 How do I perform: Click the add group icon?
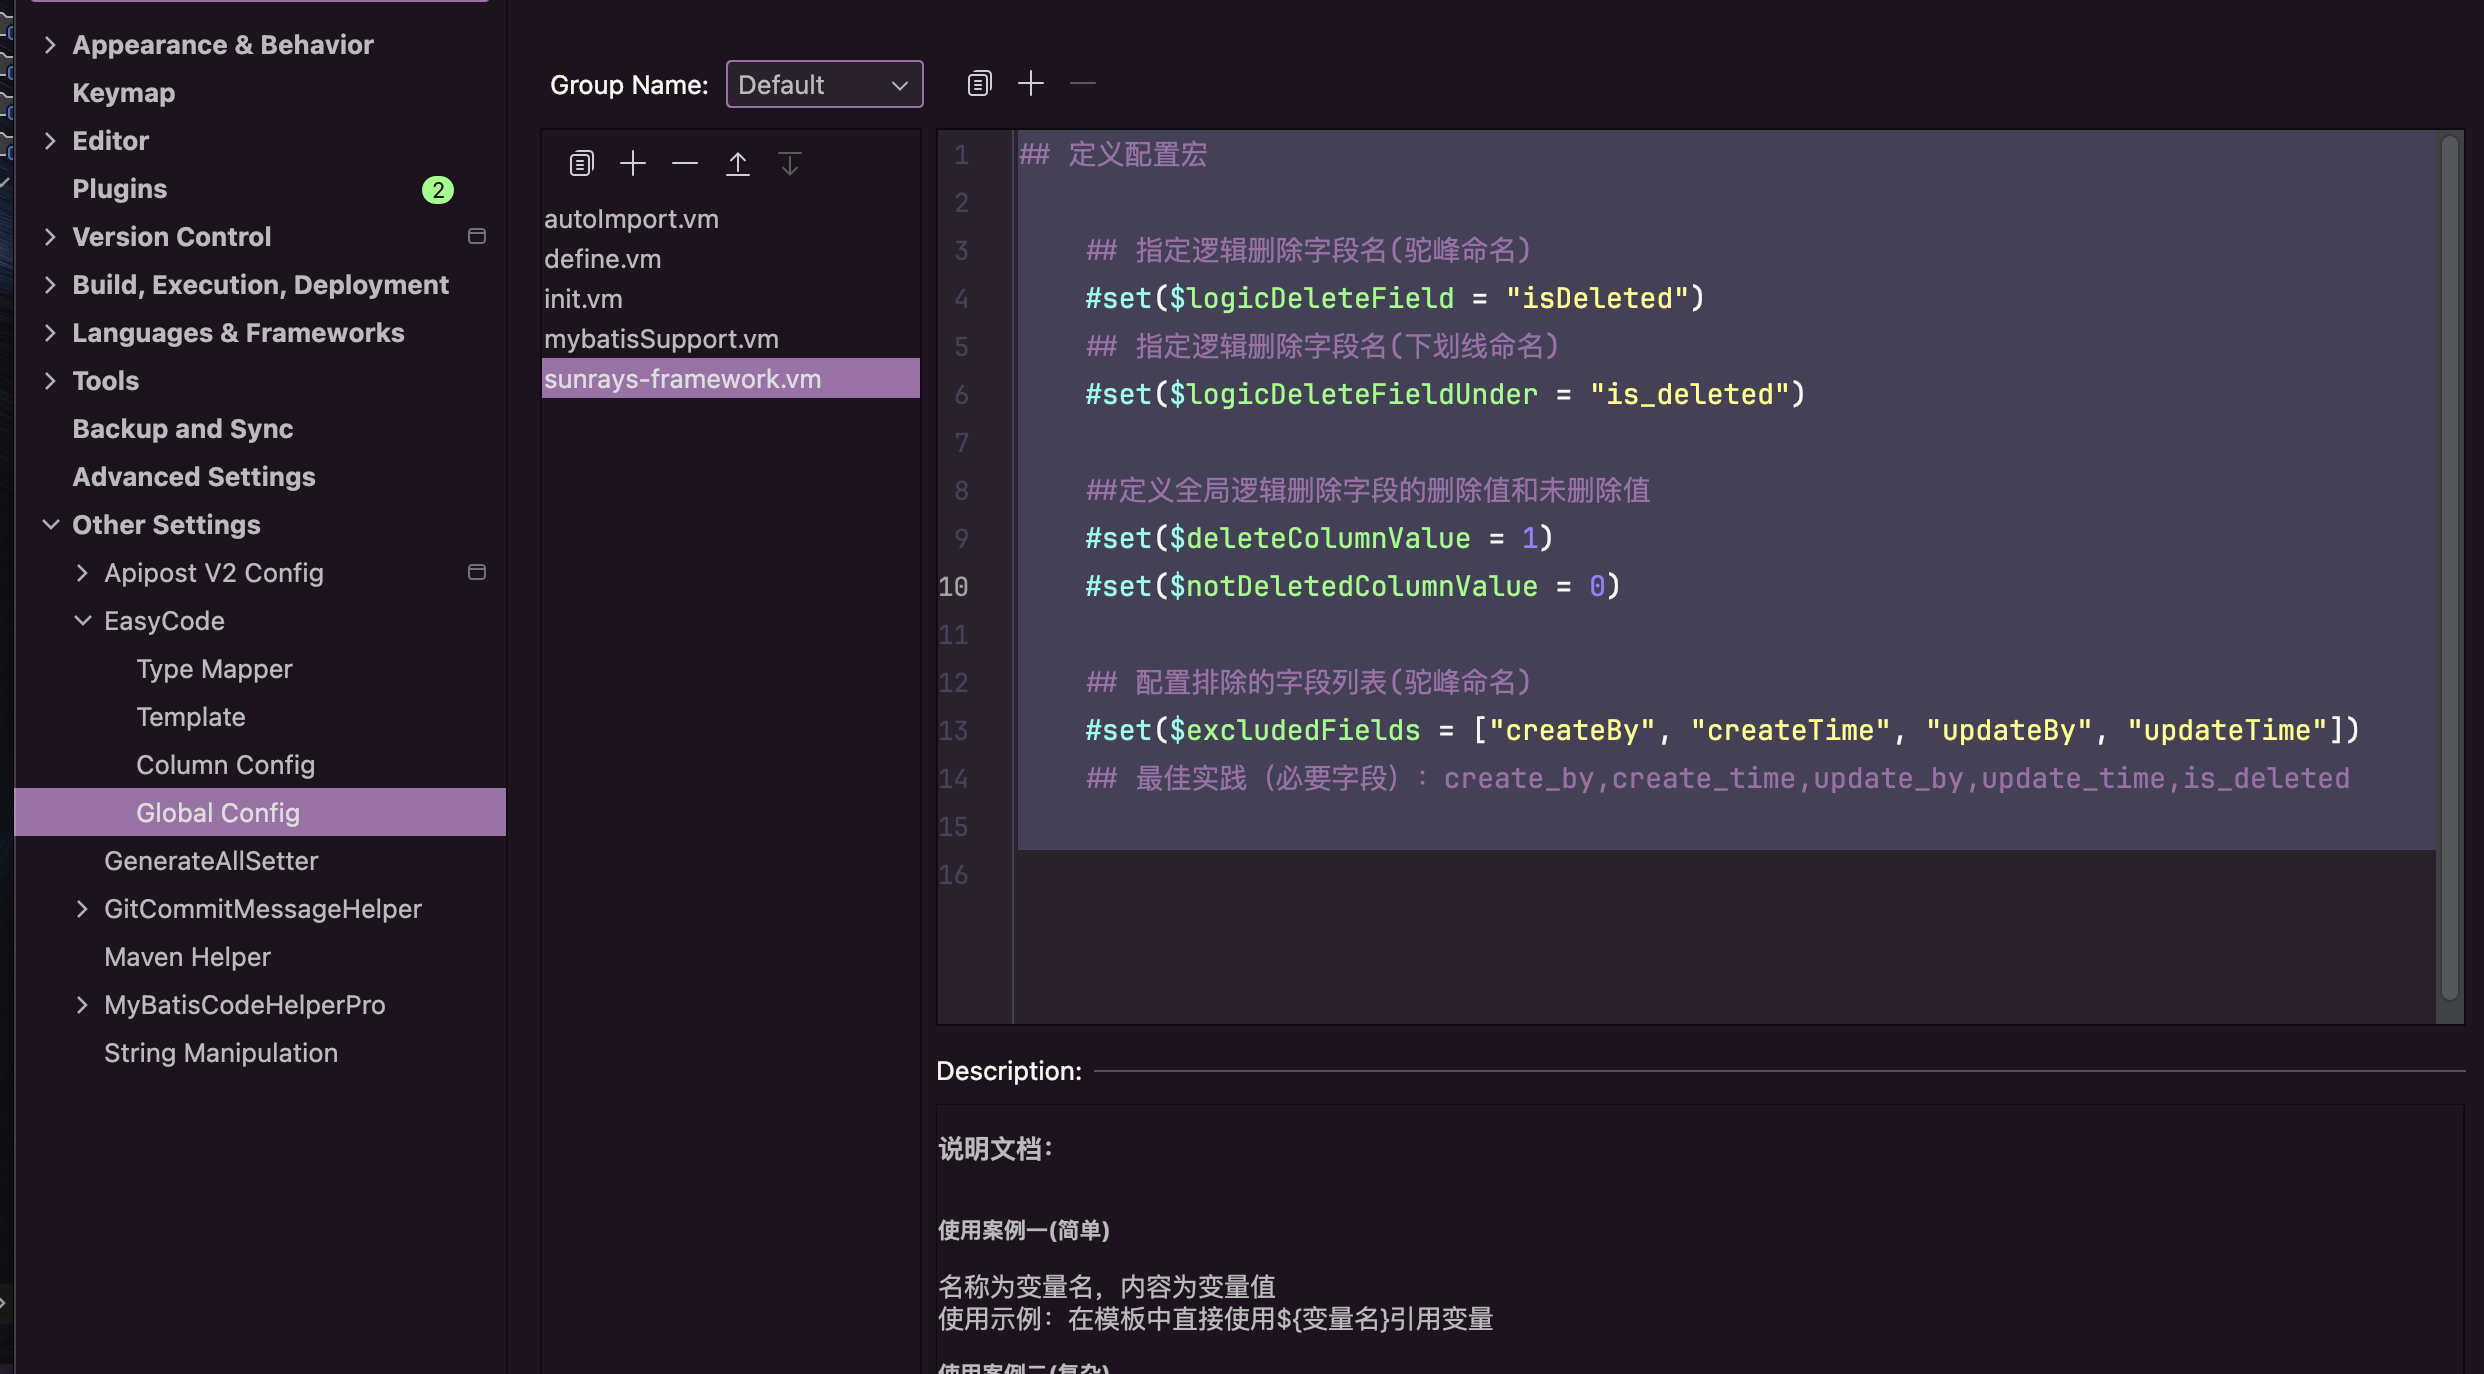point(1029,81)
